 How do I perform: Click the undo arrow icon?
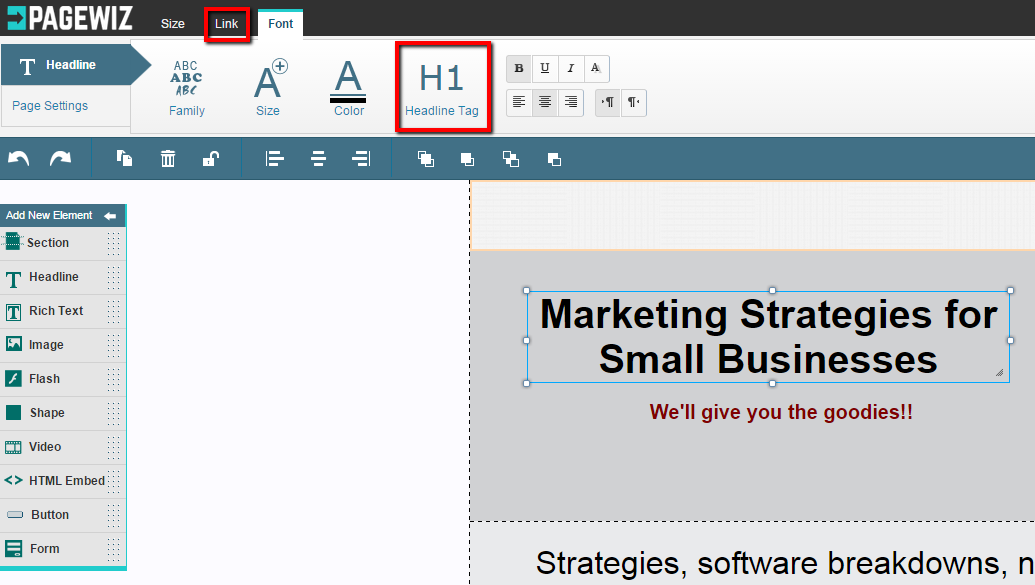[x=18, y=158]
